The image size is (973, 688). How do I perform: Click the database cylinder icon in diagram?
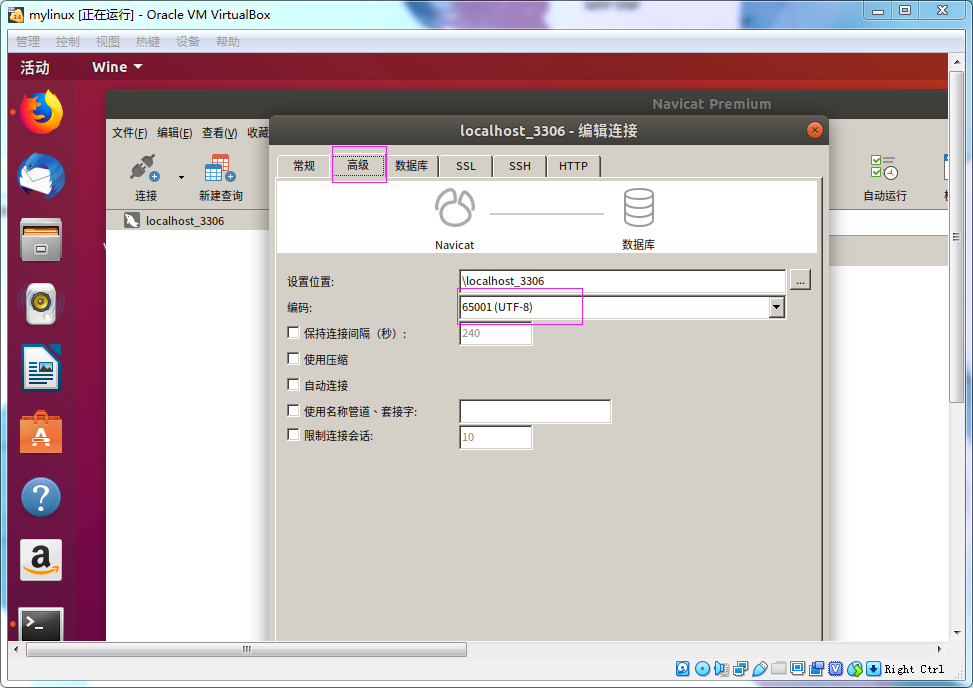point(639,207)
